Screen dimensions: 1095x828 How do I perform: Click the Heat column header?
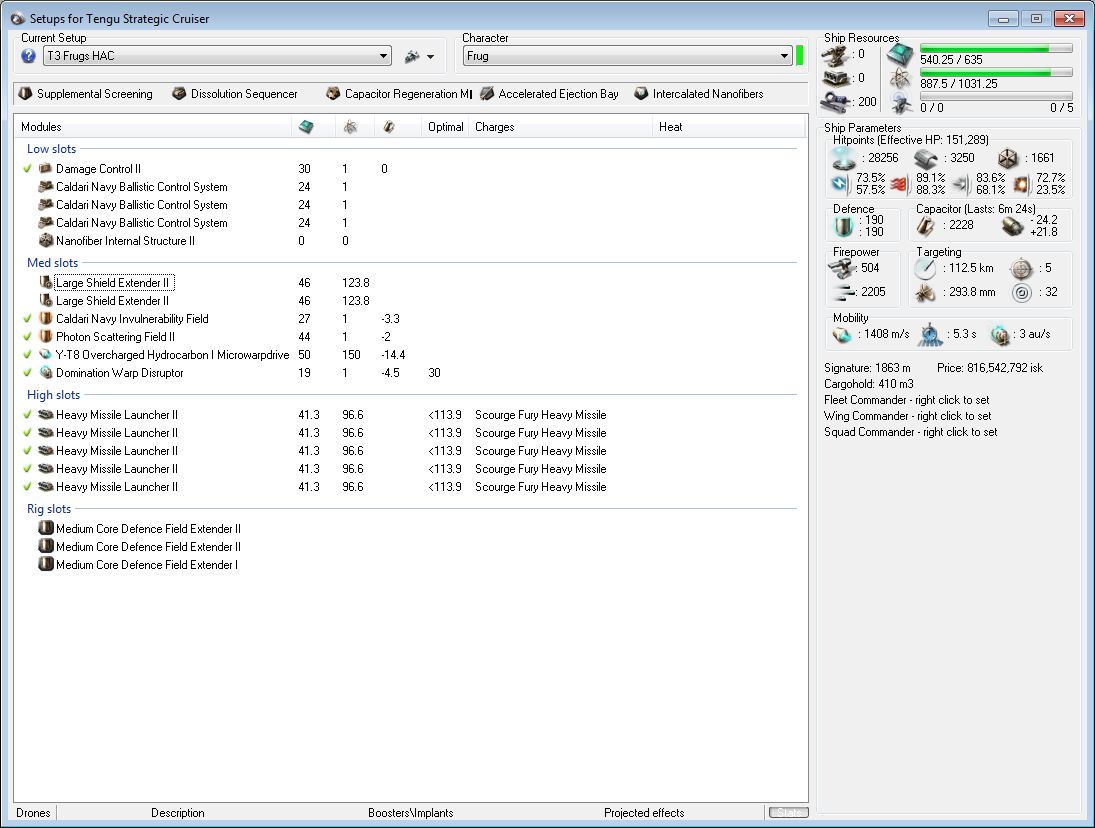[728, 127]
